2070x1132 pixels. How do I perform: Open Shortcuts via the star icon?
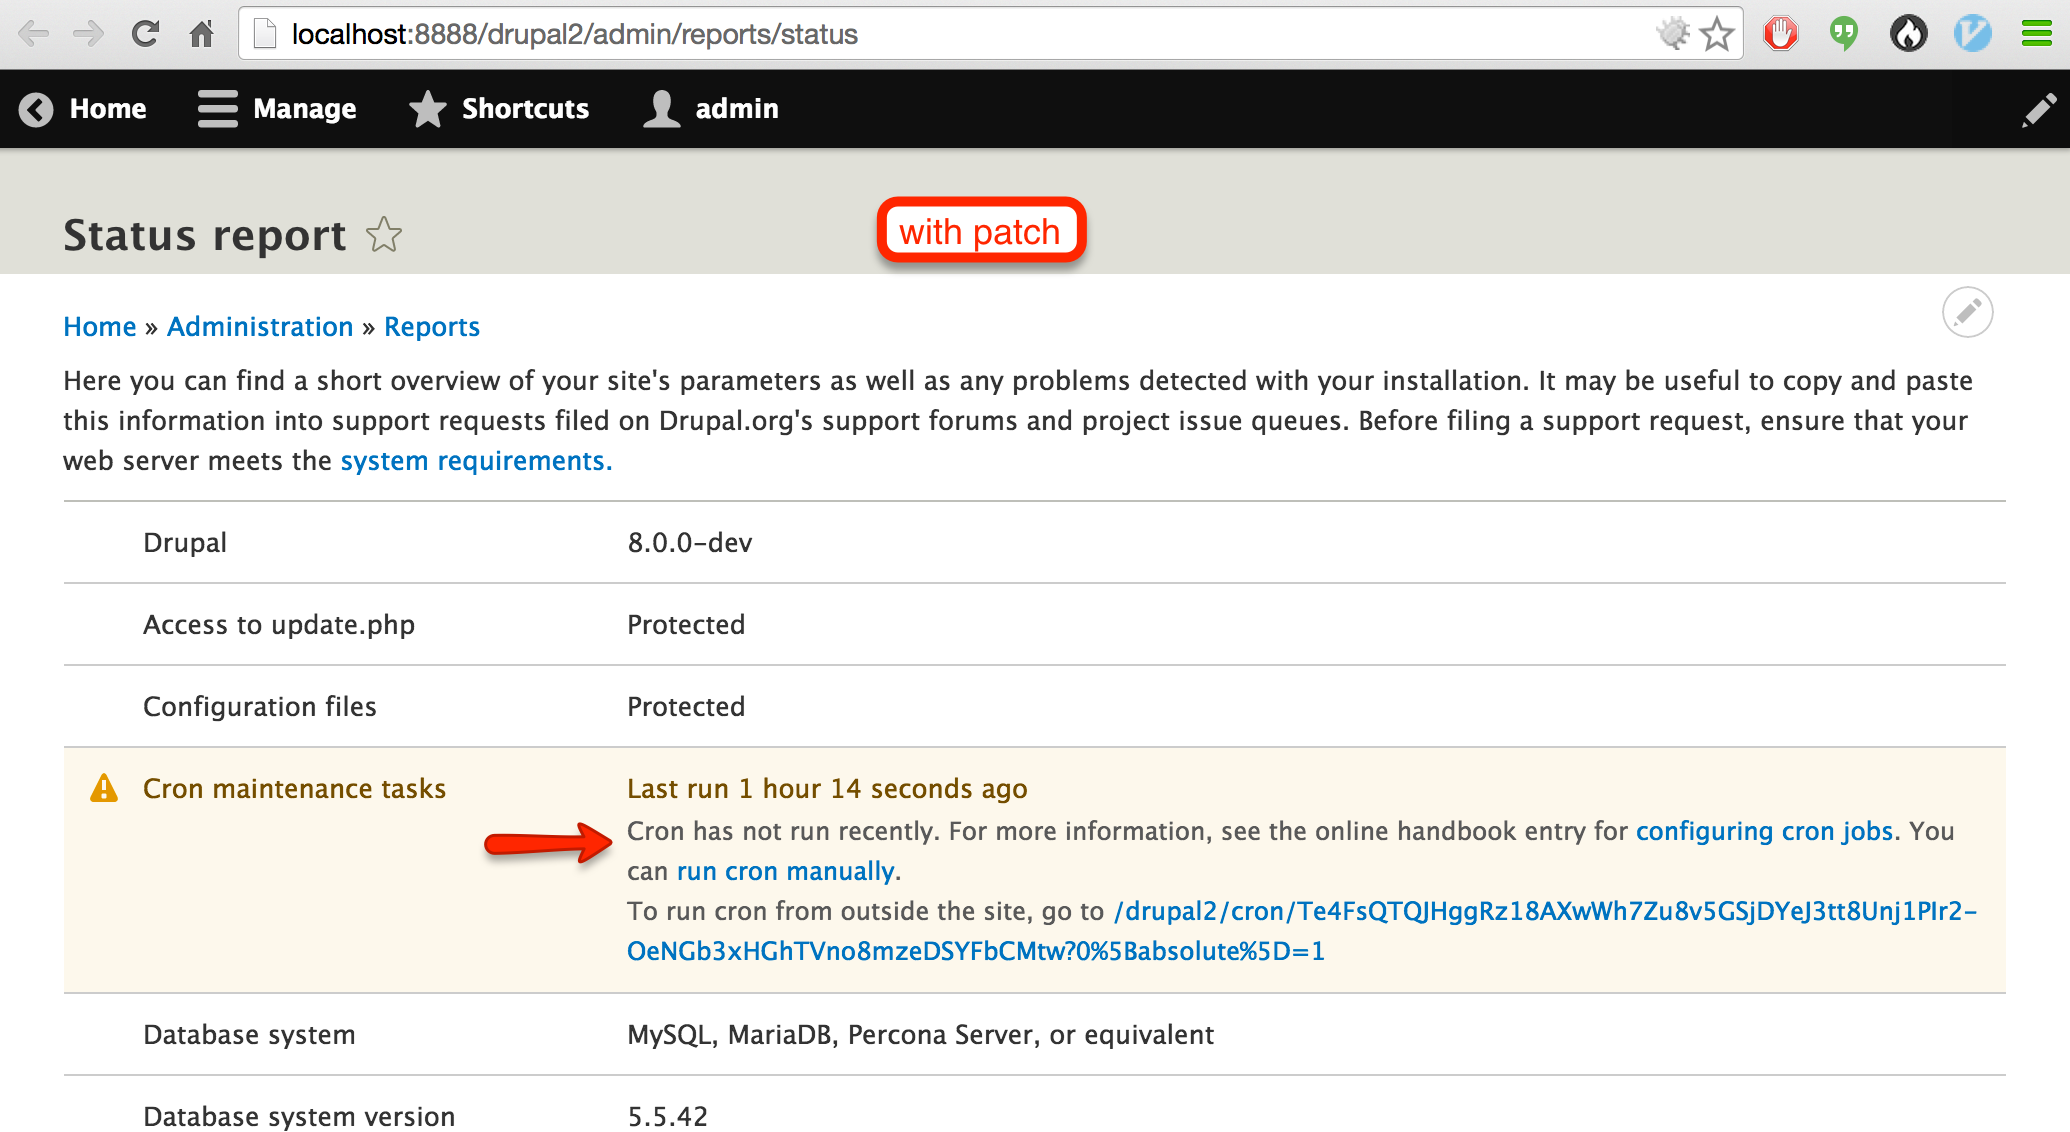click(x=427, y=109)
